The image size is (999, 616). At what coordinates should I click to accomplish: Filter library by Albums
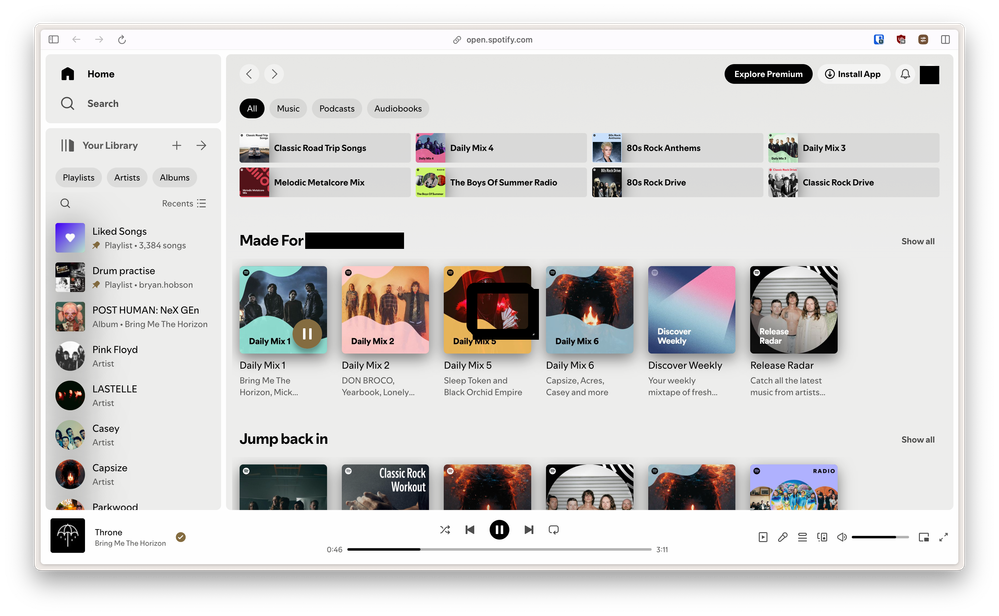(x=175, y=178)
